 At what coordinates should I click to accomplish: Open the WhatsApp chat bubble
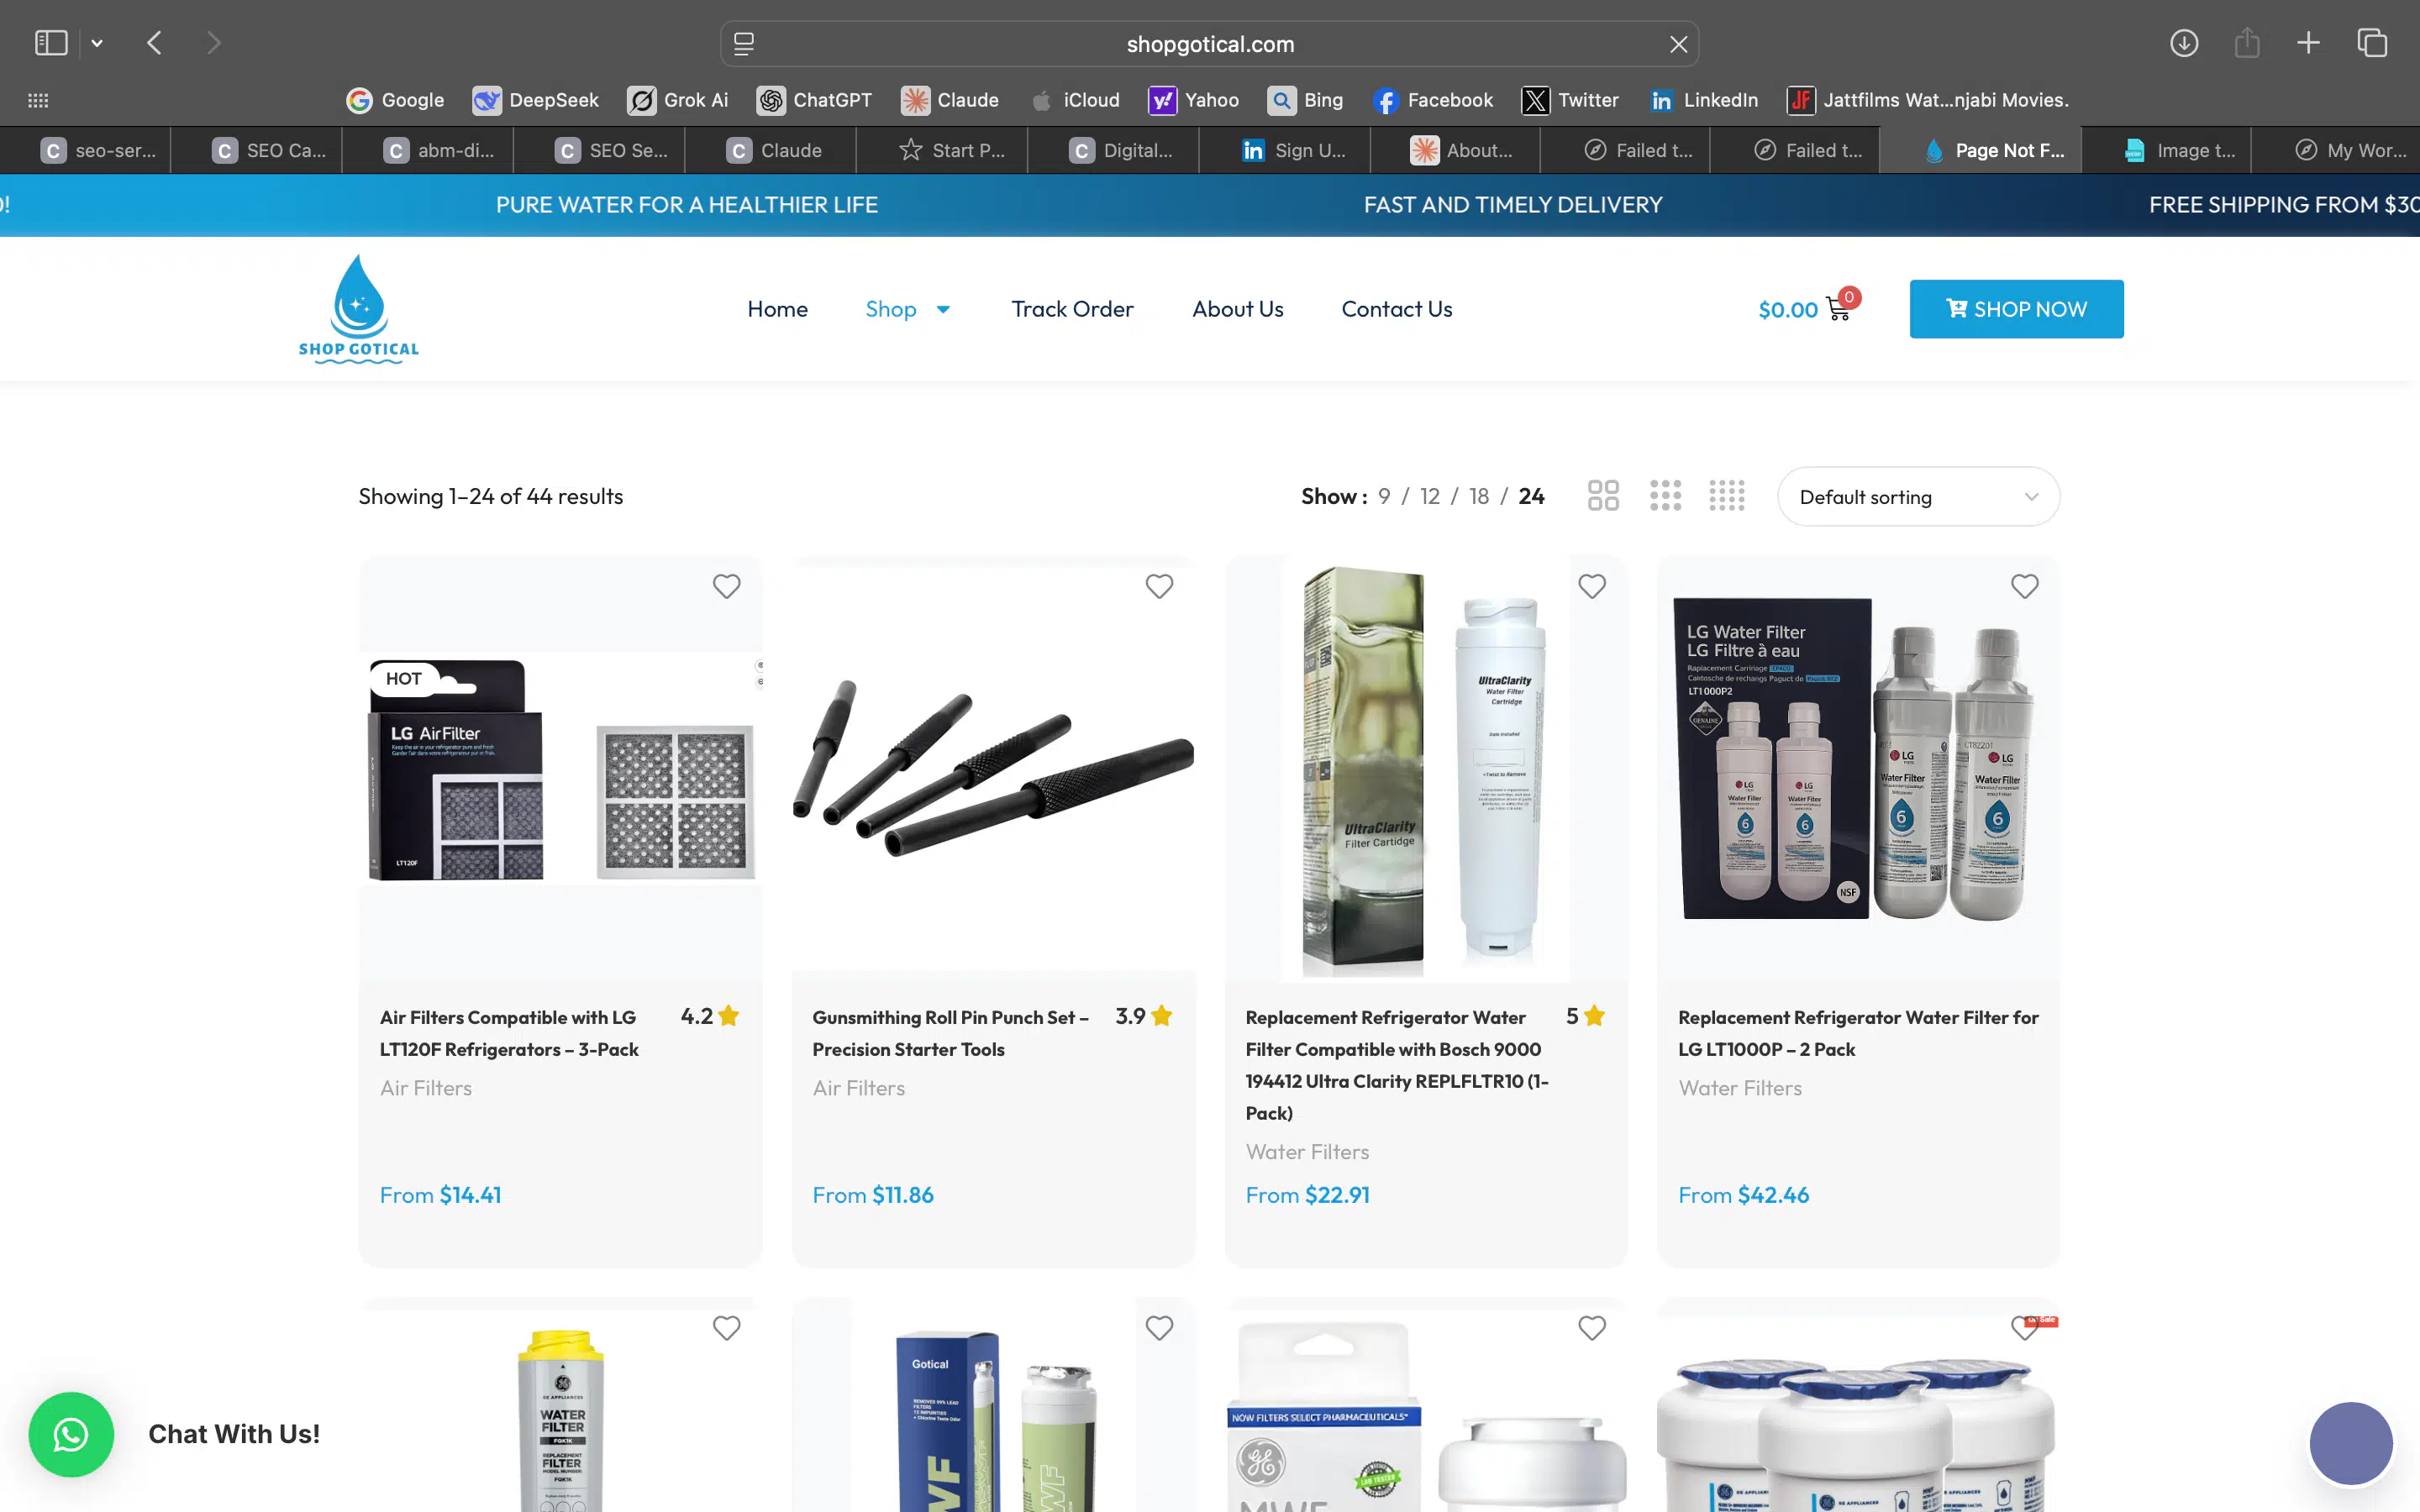click(x=71, y=1434)
